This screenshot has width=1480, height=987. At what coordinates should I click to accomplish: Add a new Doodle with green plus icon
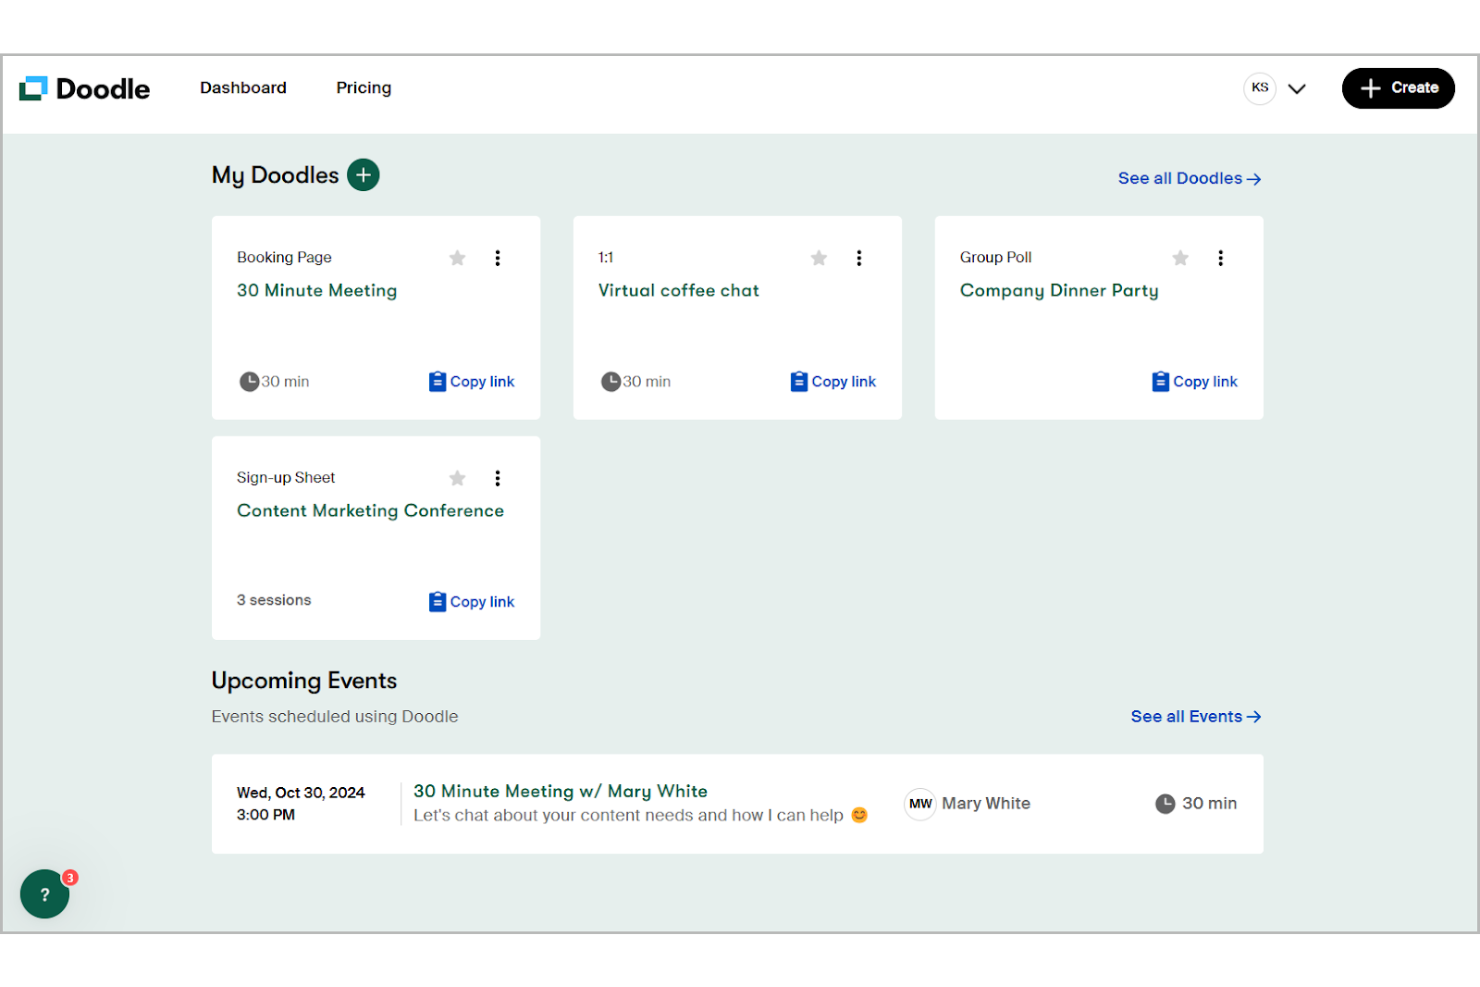tap(363, 175)
